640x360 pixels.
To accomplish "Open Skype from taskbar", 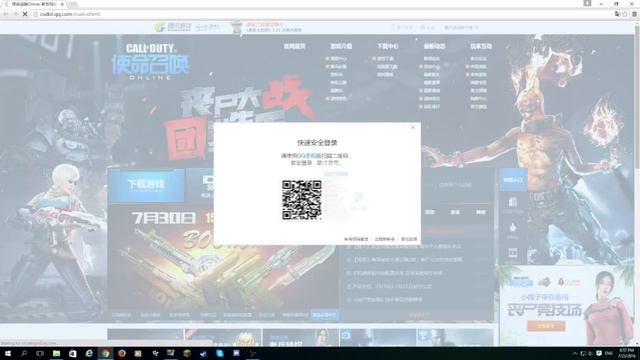I will (220, 353).
